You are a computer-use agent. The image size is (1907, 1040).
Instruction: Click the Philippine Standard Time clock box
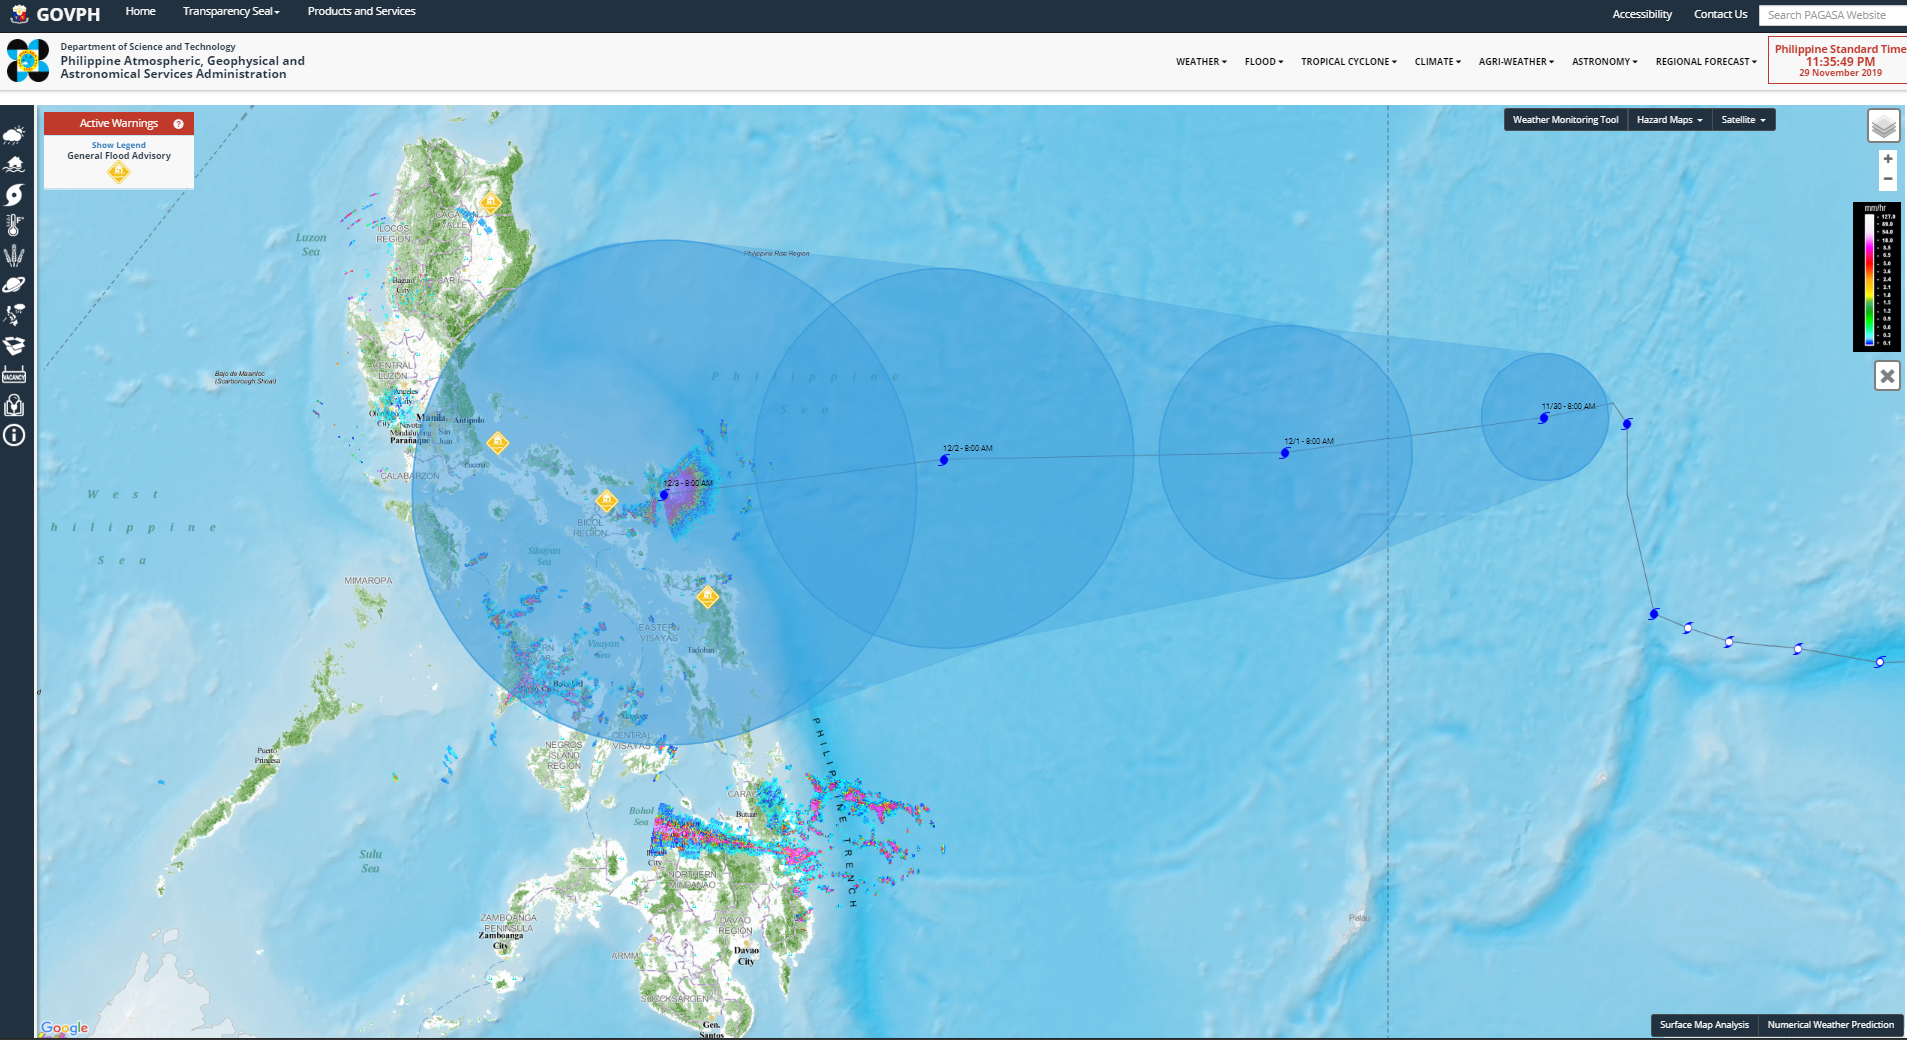click(x=1838, y=60)
